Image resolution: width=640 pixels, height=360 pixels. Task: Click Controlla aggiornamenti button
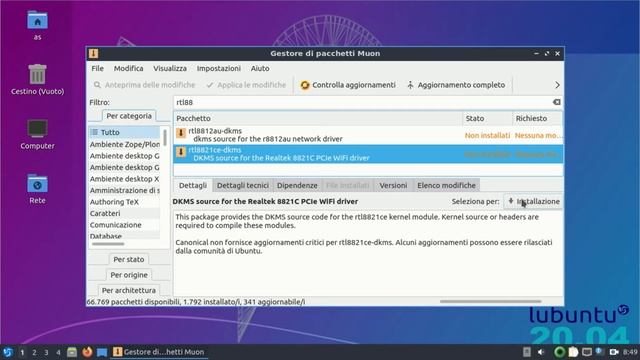coord(348,85)
